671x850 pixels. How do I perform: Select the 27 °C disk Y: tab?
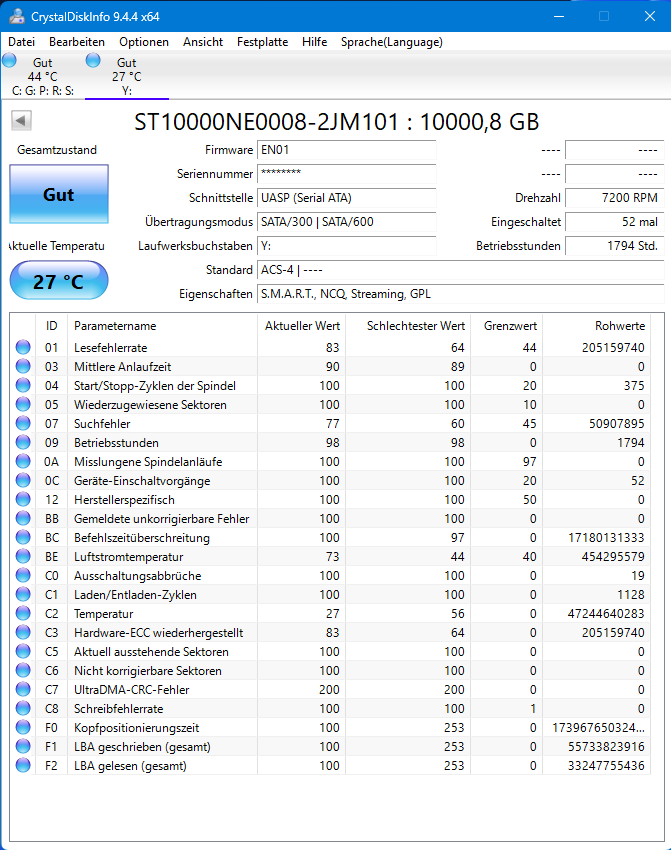click(127, 76)
